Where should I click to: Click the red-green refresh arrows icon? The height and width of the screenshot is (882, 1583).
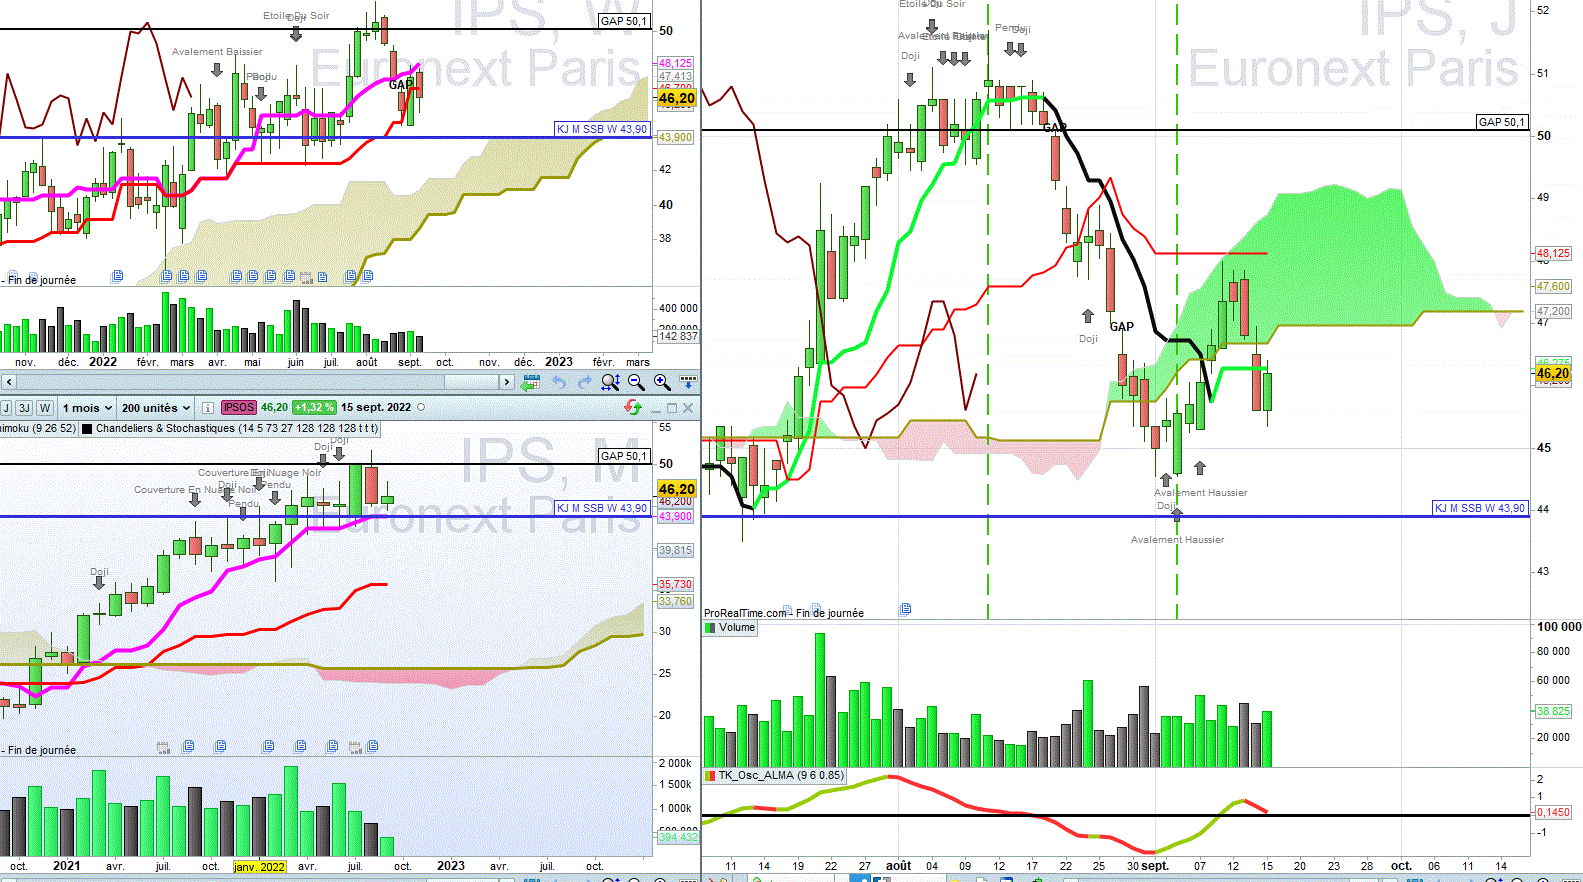click(x=632, y=407)
